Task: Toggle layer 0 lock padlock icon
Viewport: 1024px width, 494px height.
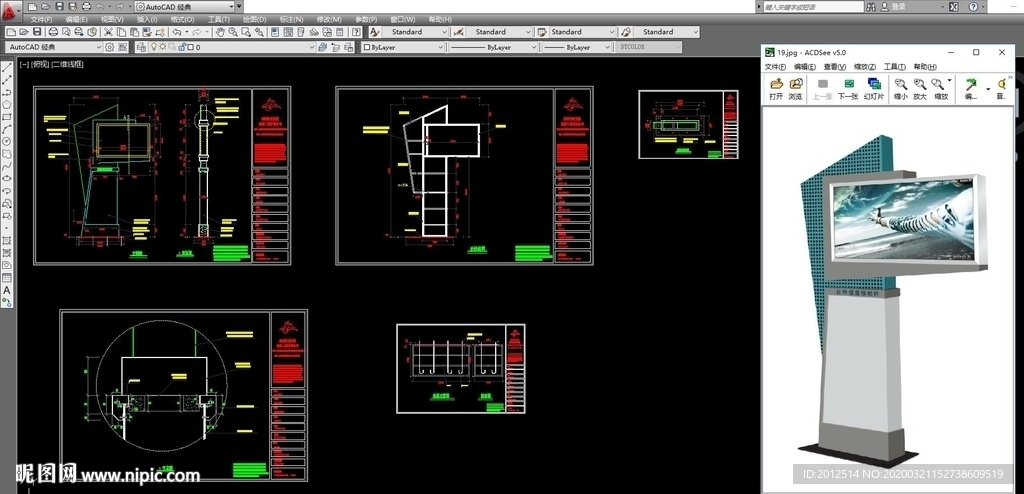Action: pyautogui.click(x=182, y=47)
